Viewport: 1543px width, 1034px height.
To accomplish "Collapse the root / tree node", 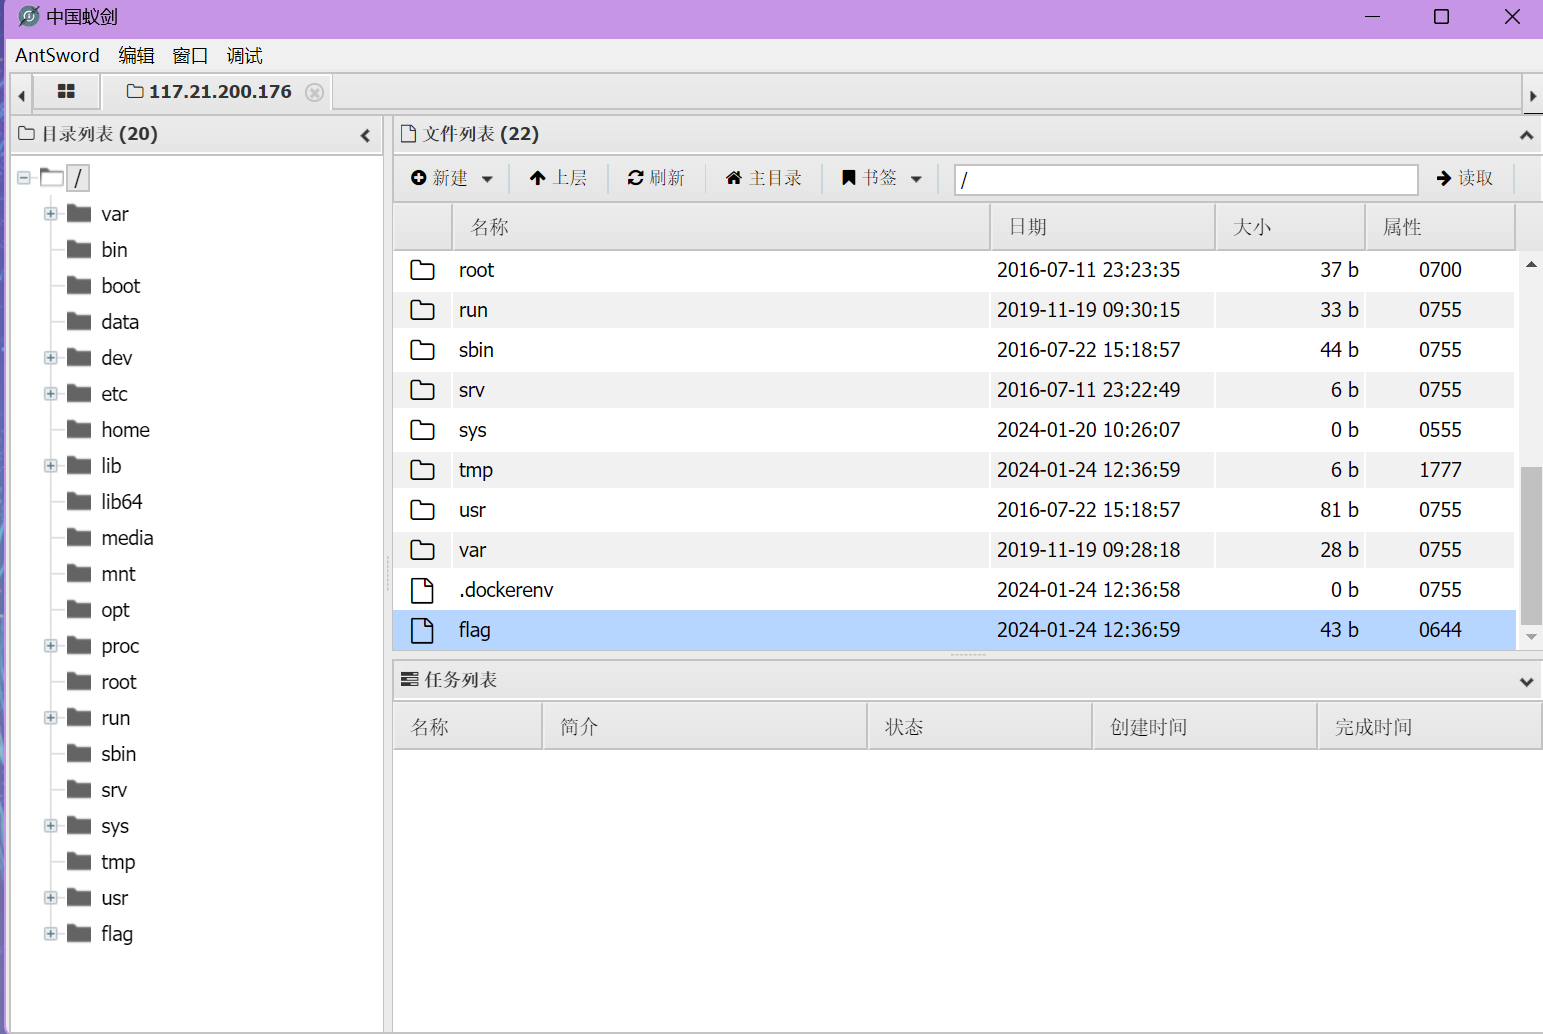I will [x=24, y=178].
